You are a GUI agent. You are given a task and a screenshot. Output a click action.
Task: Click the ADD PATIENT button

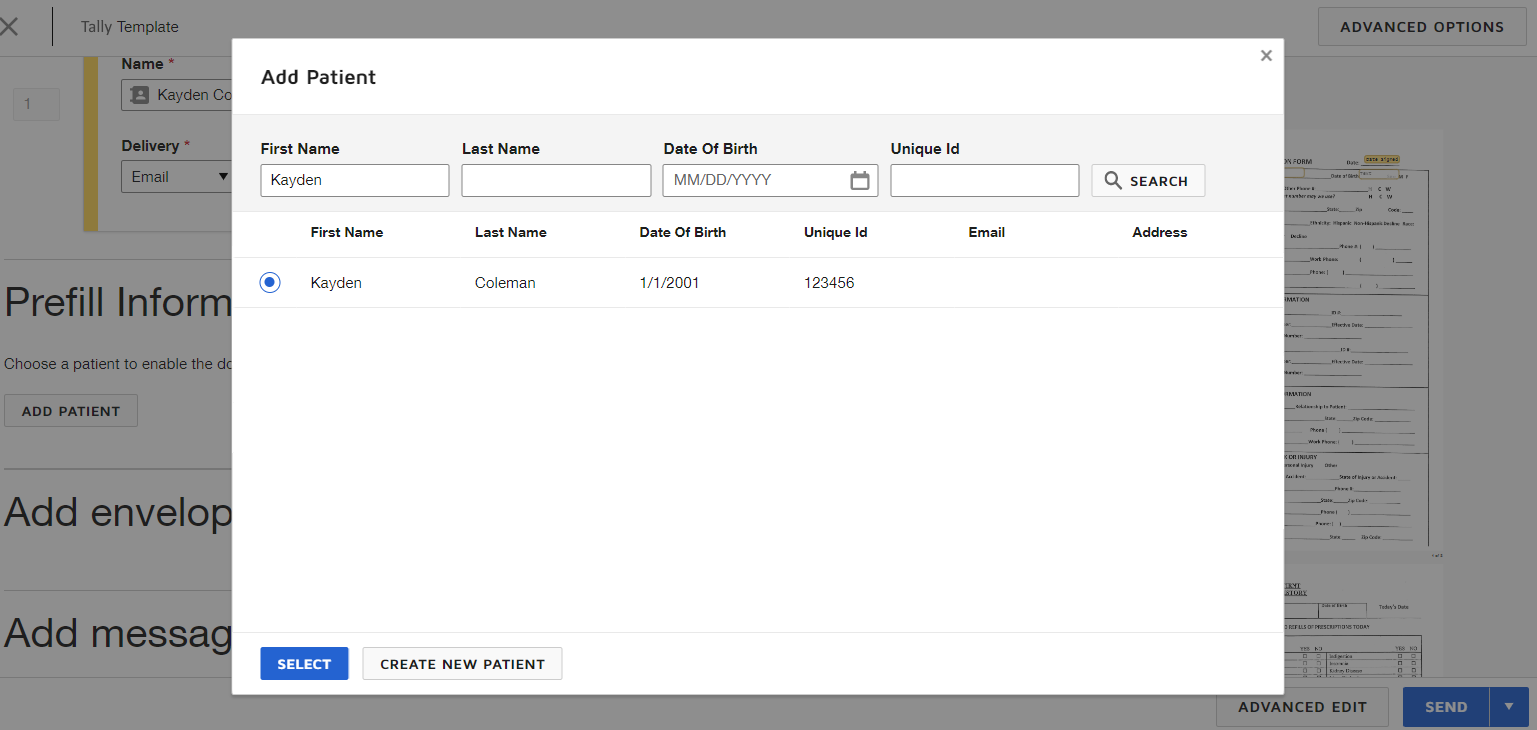coord(70,410)
